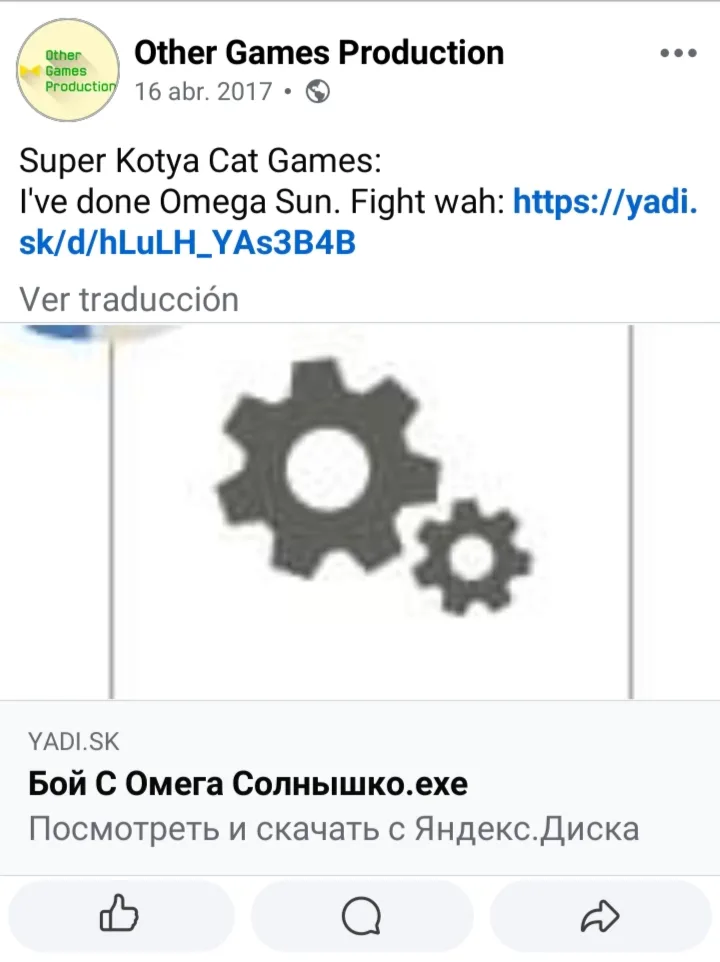Click the globe public audience icon
720x962 pixels.
(x=318, y=91)
